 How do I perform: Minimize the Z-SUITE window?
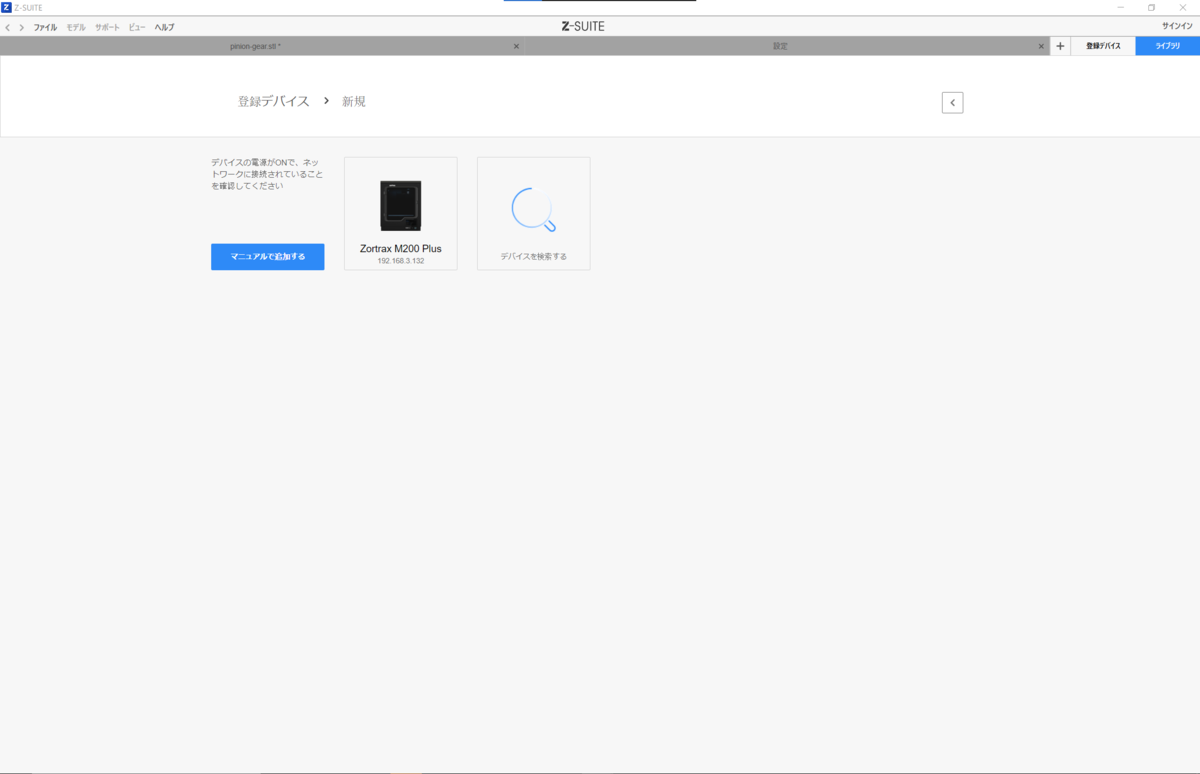[x=1120, y=7]
